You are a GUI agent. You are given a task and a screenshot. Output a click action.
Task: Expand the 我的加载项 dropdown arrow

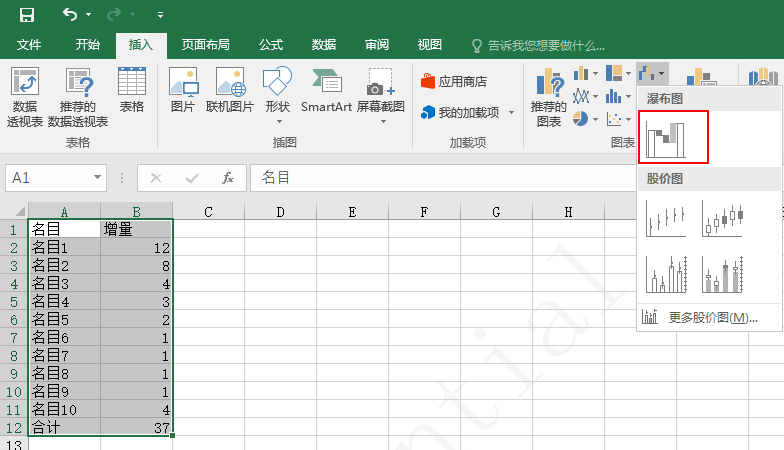coord(512,112)
